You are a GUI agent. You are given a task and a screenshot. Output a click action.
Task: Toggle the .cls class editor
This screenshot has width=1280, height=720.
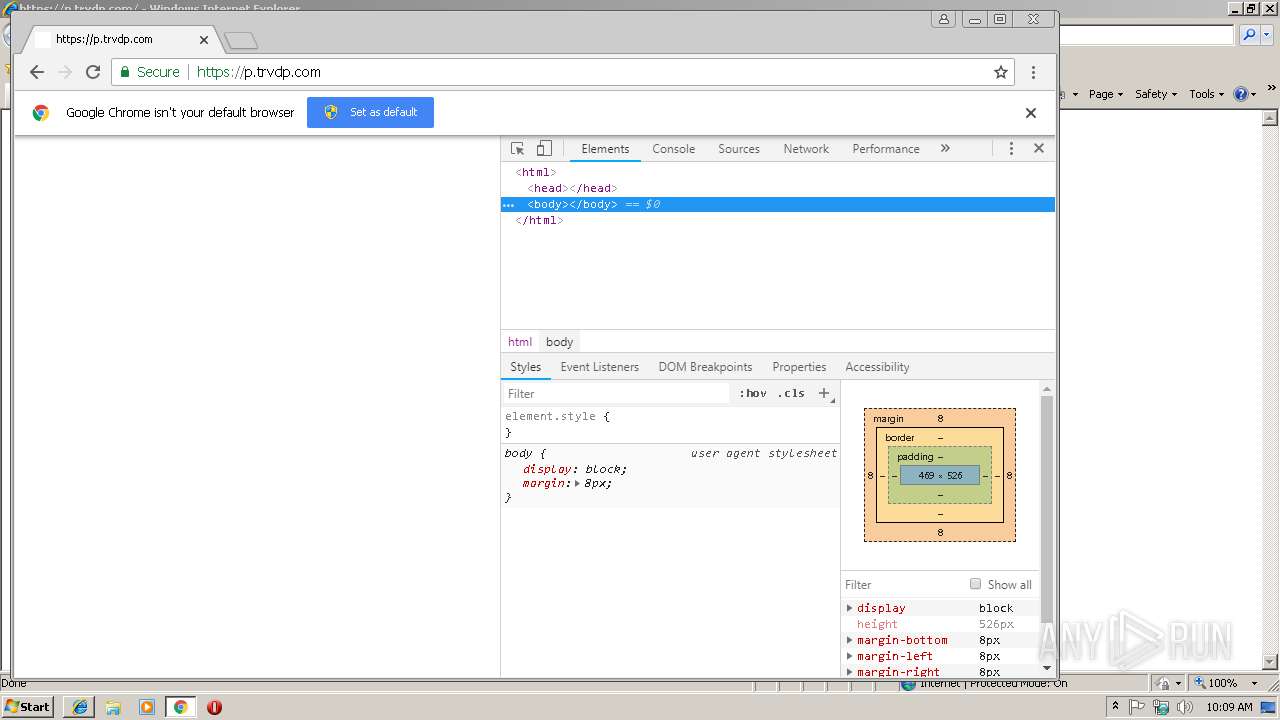[x=791, y=394]
